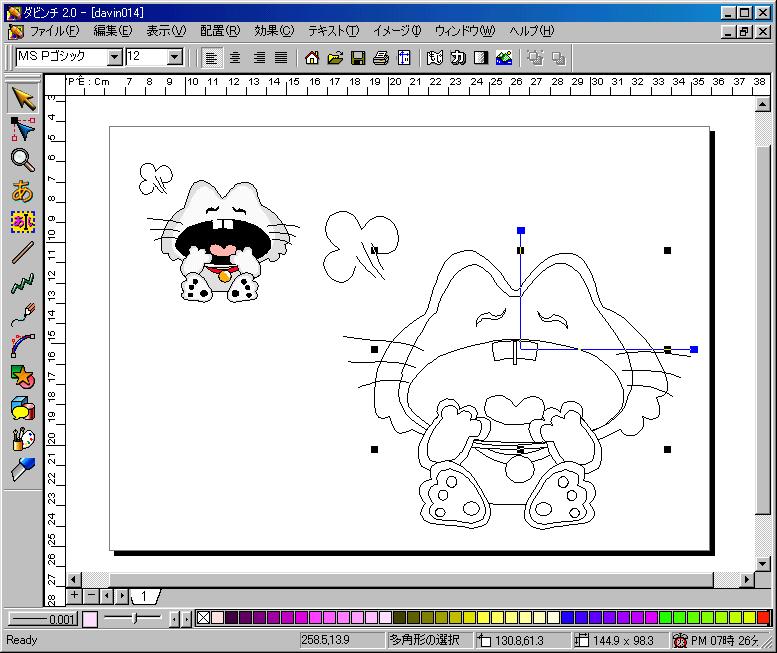Click the 0.001 line width button
The width and height of the screenshot is (777, 653).
[x=44, y=619]
